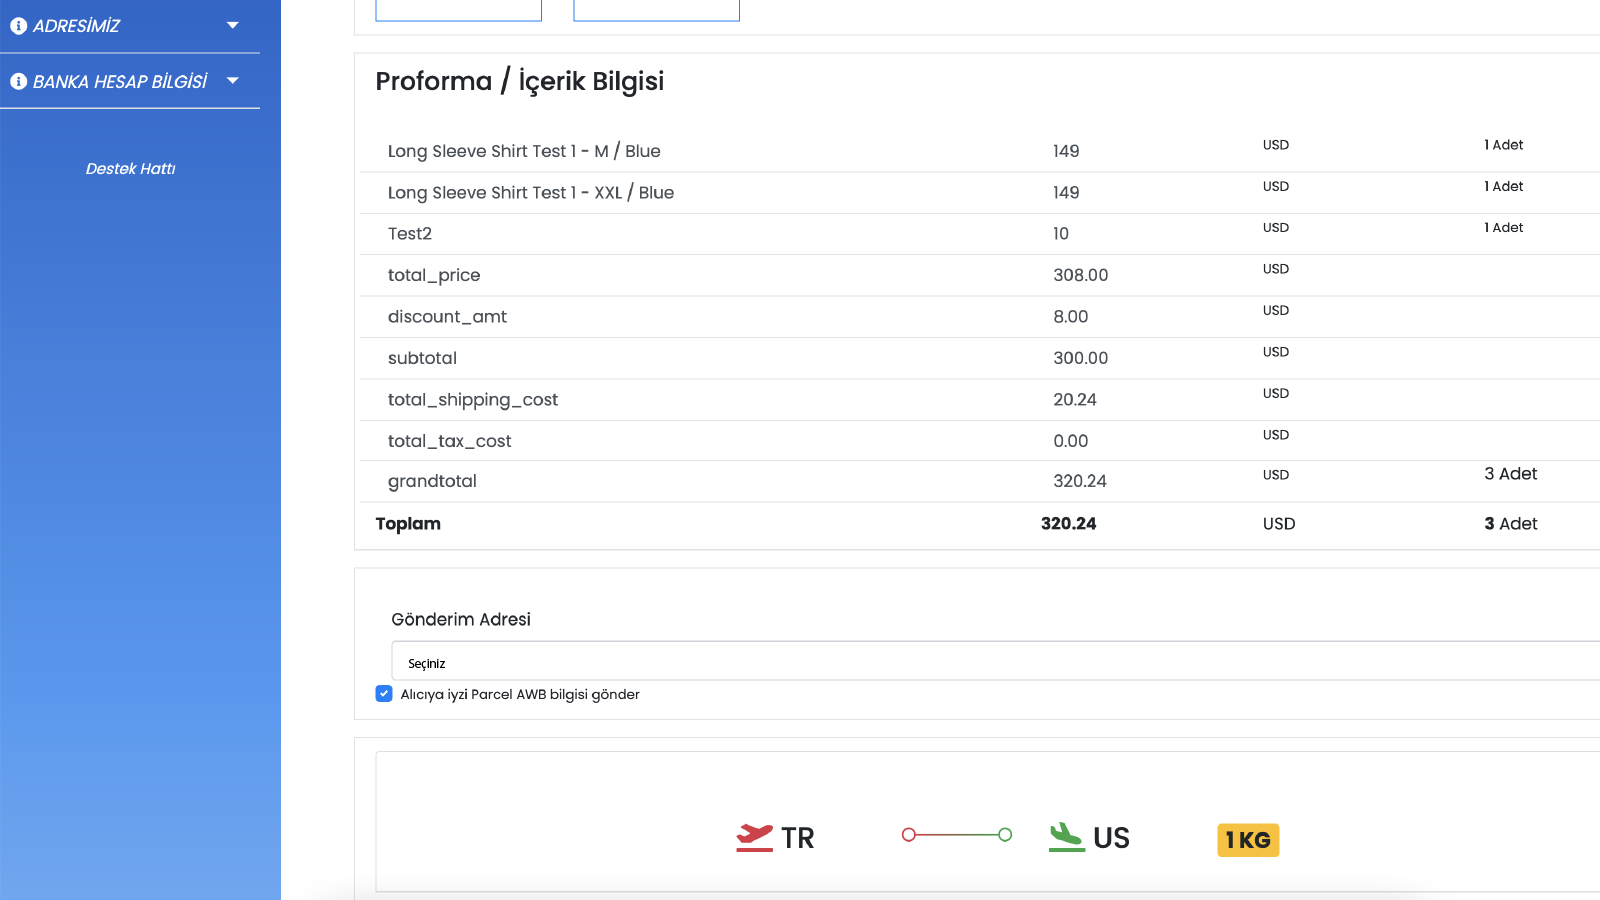Click the second outlined box at the top
The width and height of the screenshot is (1600, 900).
(656, 10)
